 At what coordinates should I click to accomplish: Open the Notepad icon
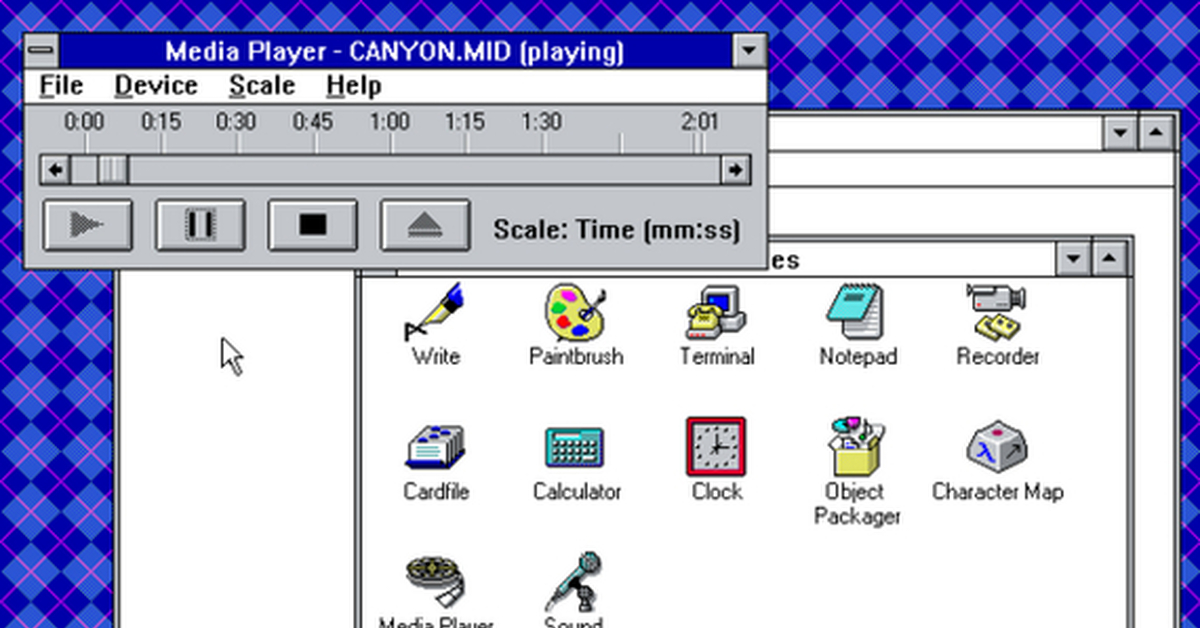[x=857, y=313]
